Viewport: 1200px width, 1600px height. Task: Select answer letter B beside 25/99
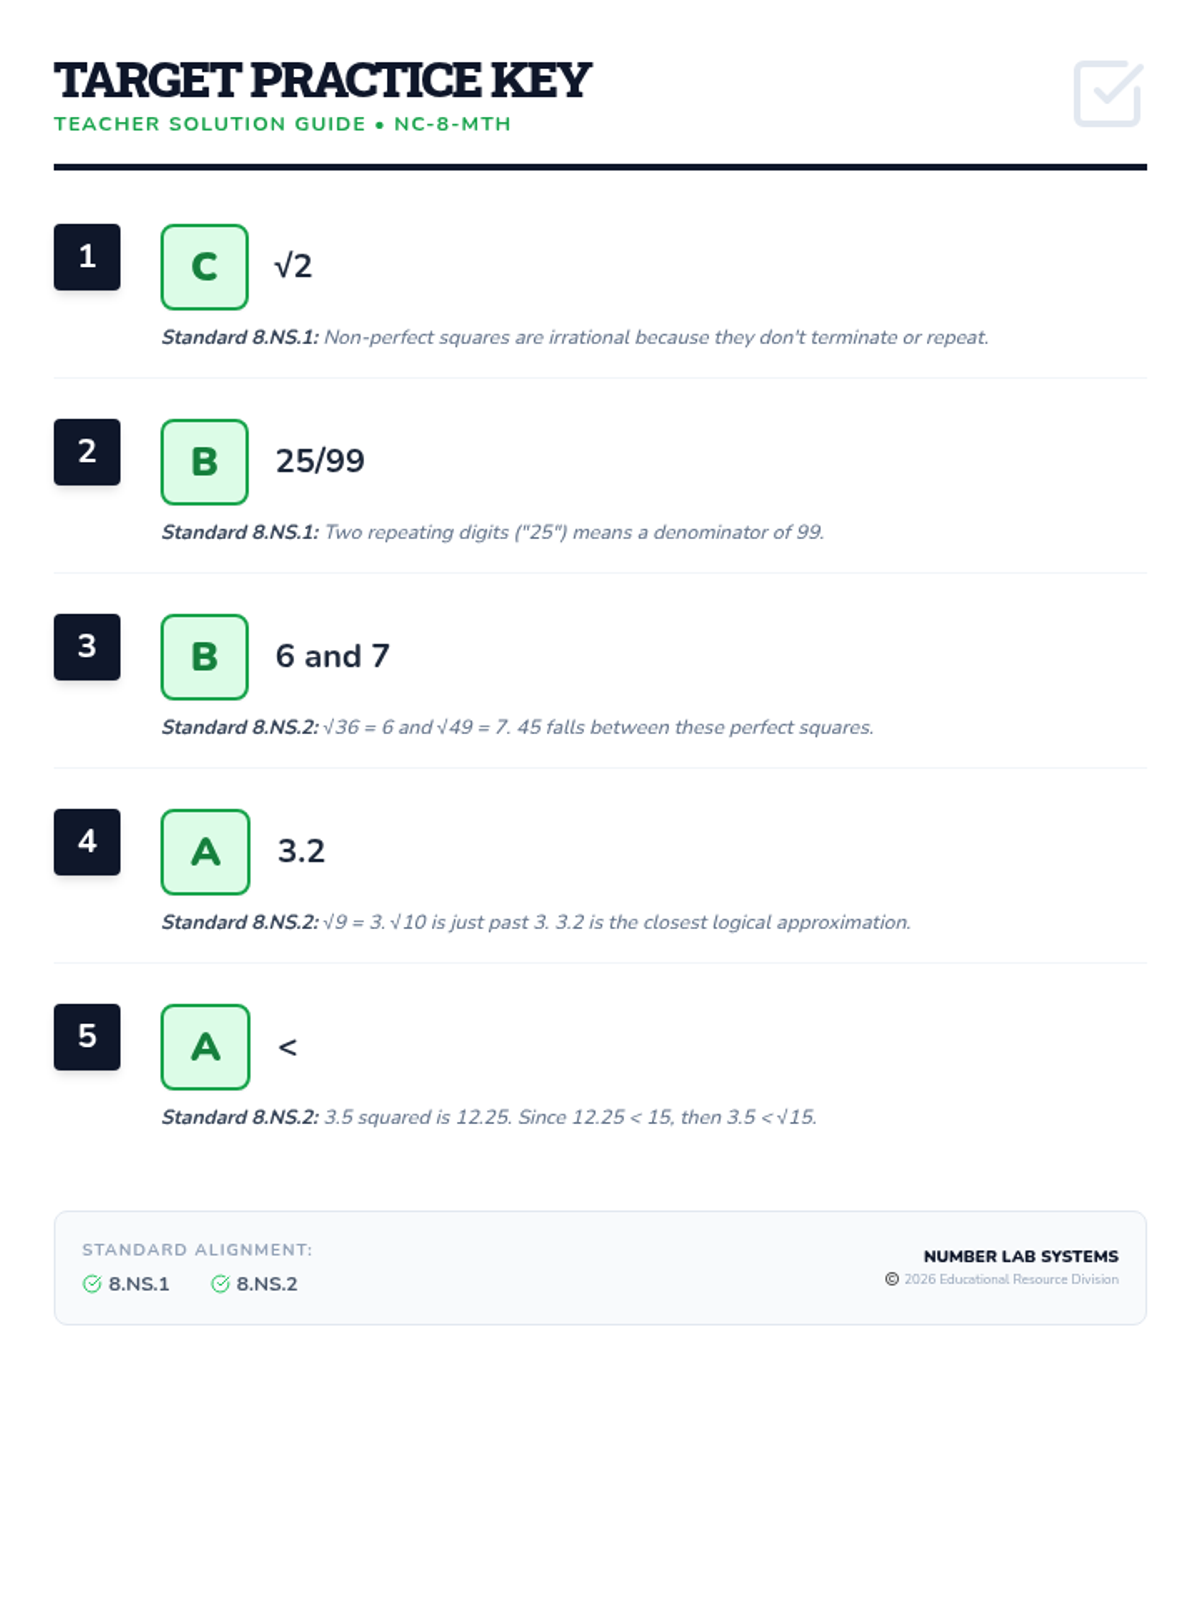(x=204, y=462)
